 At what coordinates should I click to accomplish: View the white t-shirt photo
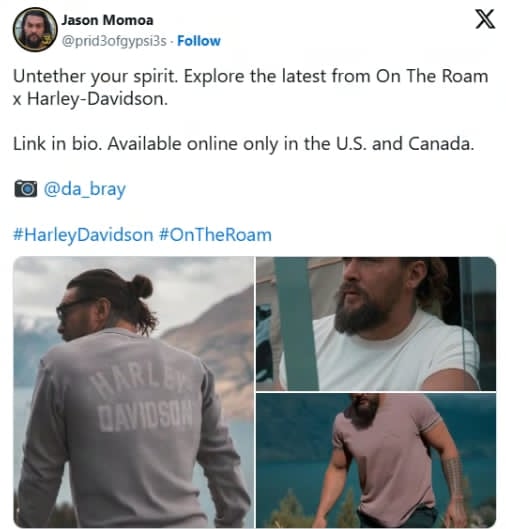tap(376, 324)
